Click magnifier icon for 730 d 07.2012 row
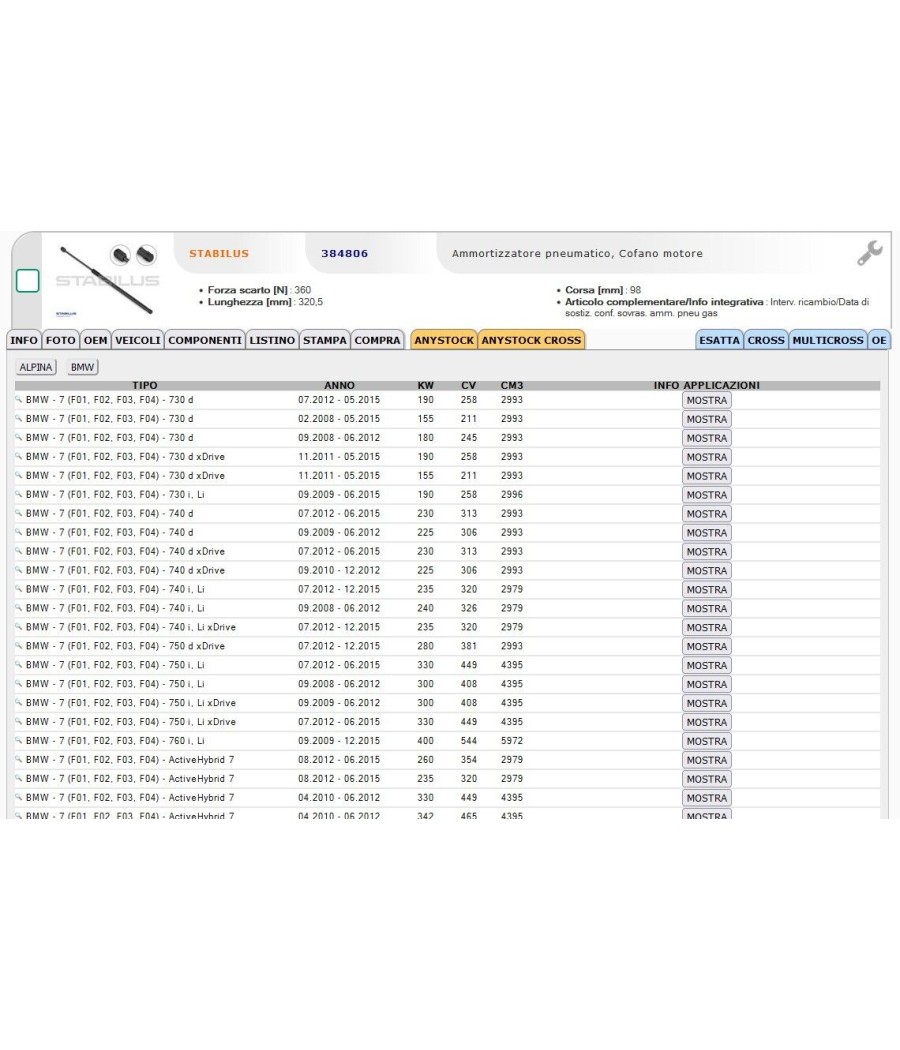 (19, 400)
